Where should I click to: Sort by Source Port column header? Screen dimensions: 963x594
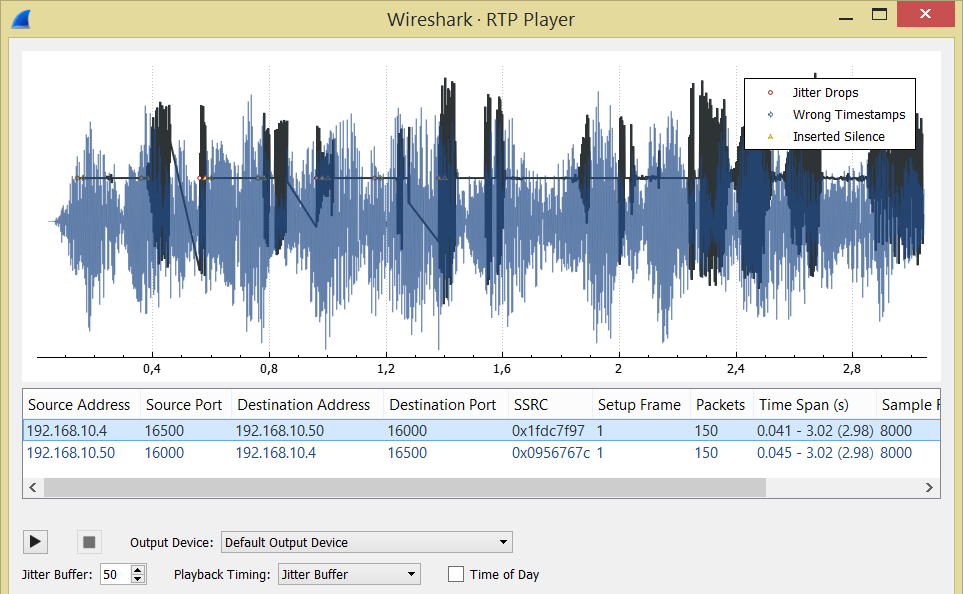tap(184, 405)
